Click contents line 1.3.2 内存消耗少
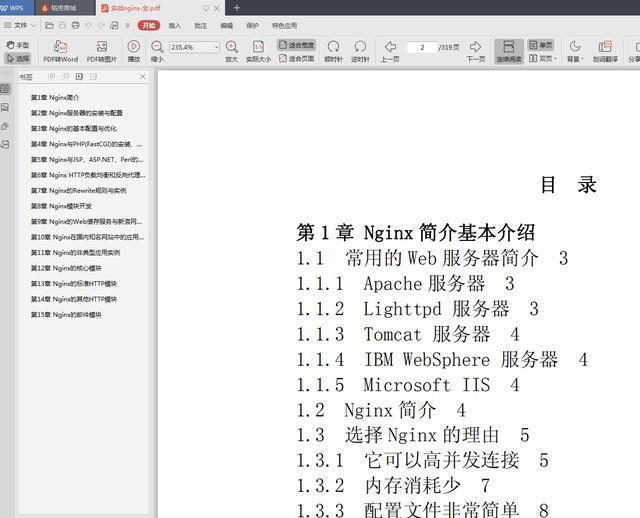Screen dimensions: 640x518 [x=393, y=486]
